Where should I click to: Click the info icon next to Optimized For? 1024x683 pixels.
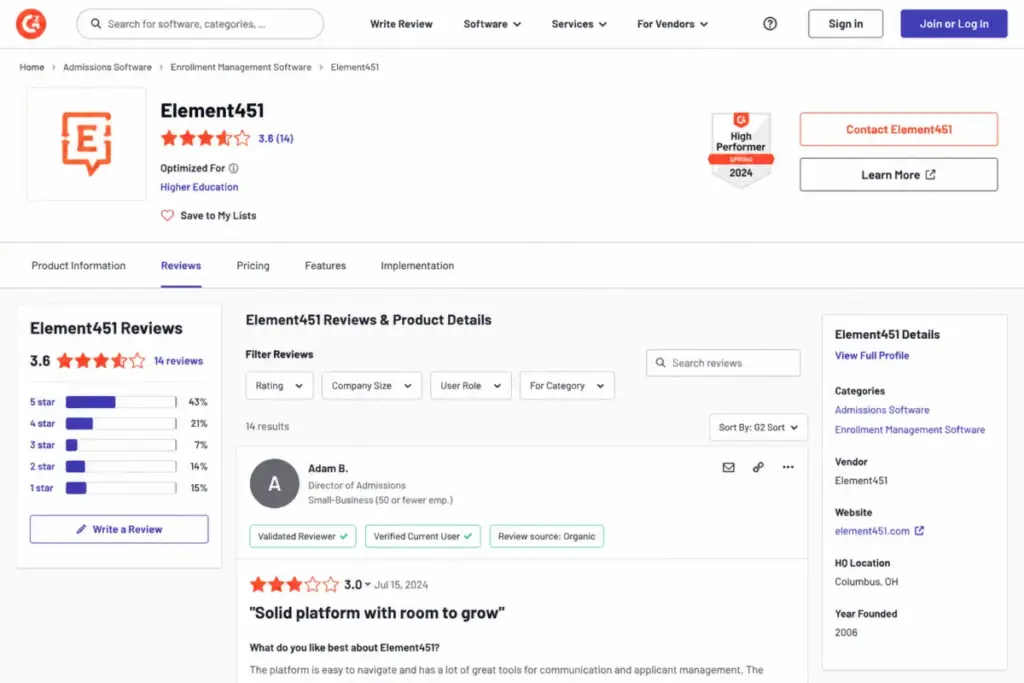pos(234,168)
